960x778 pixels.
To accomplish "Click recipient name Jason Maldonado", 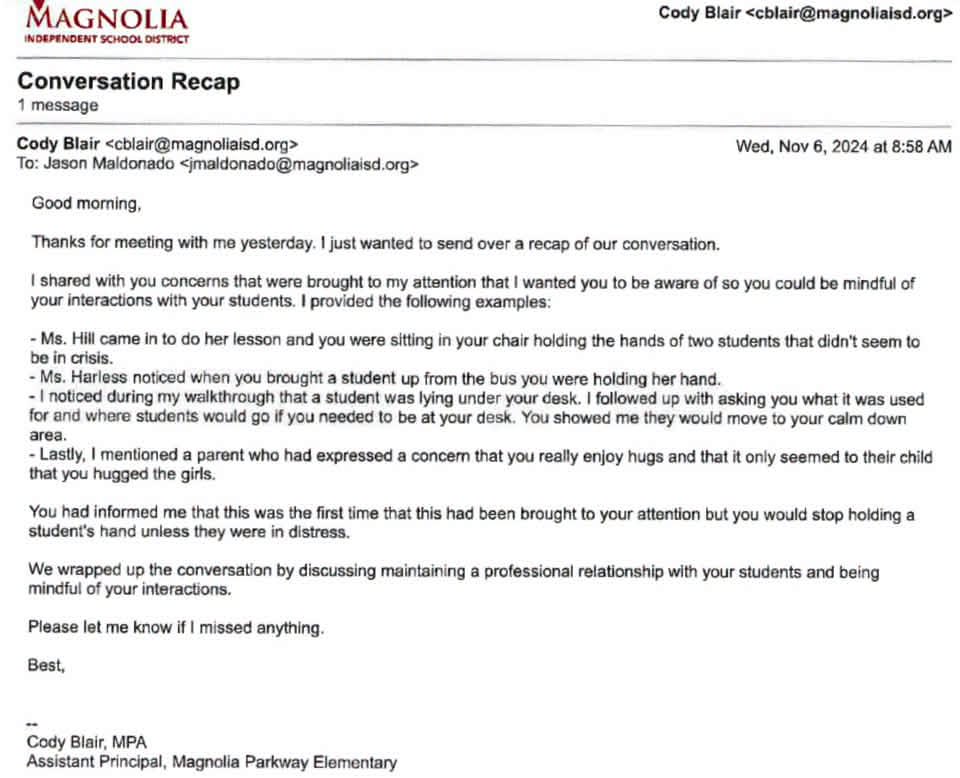I will coord(108,163).
